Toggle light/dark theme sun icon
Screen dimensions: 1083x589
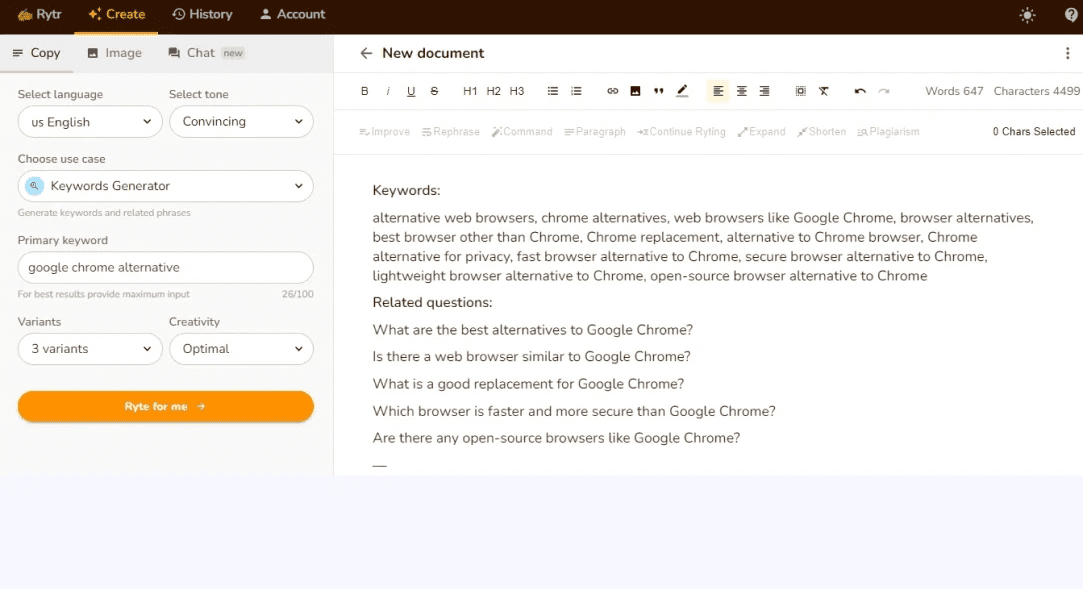coord(1027,15)
